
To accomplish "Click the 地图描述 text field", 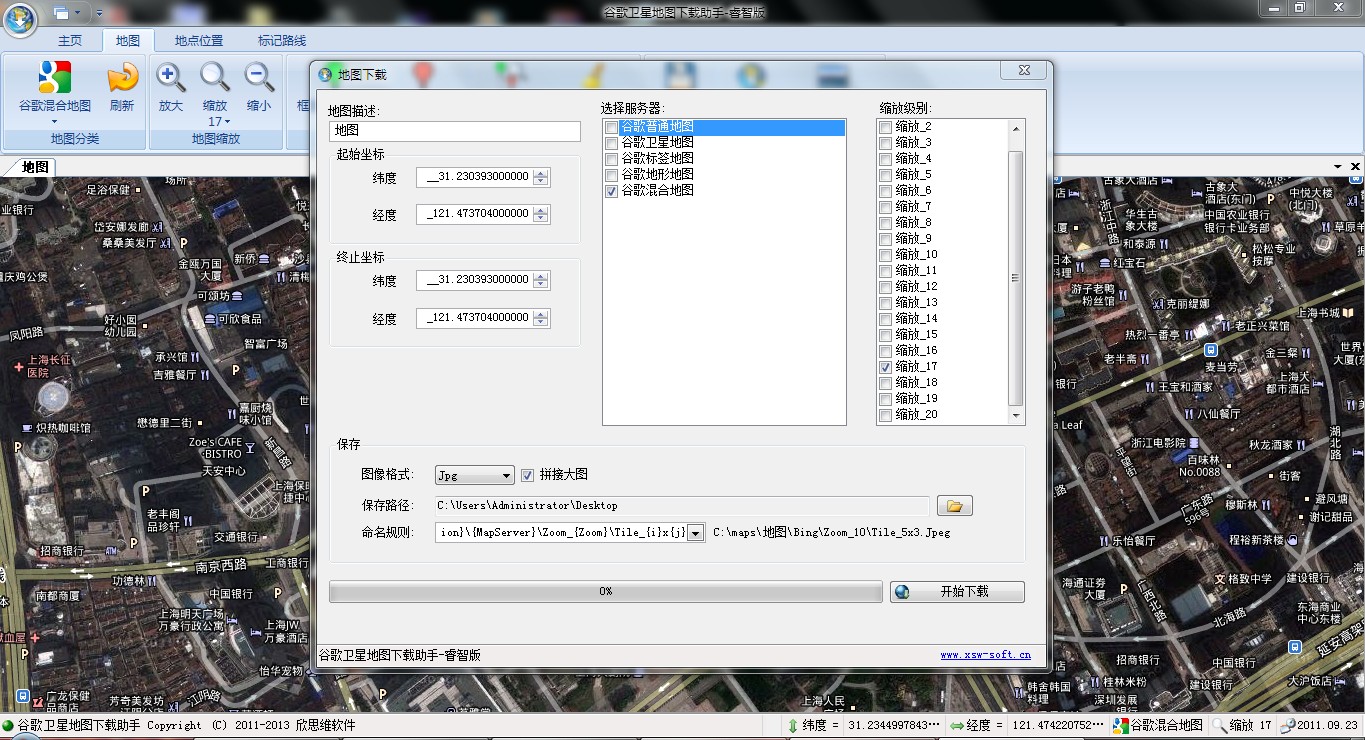I will coord(455,131).
